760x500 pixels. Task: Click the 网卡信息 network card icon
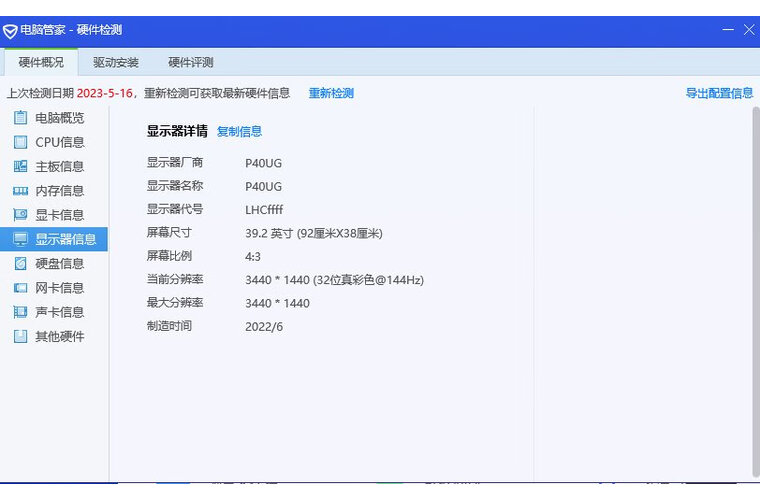tap(20, 288)
